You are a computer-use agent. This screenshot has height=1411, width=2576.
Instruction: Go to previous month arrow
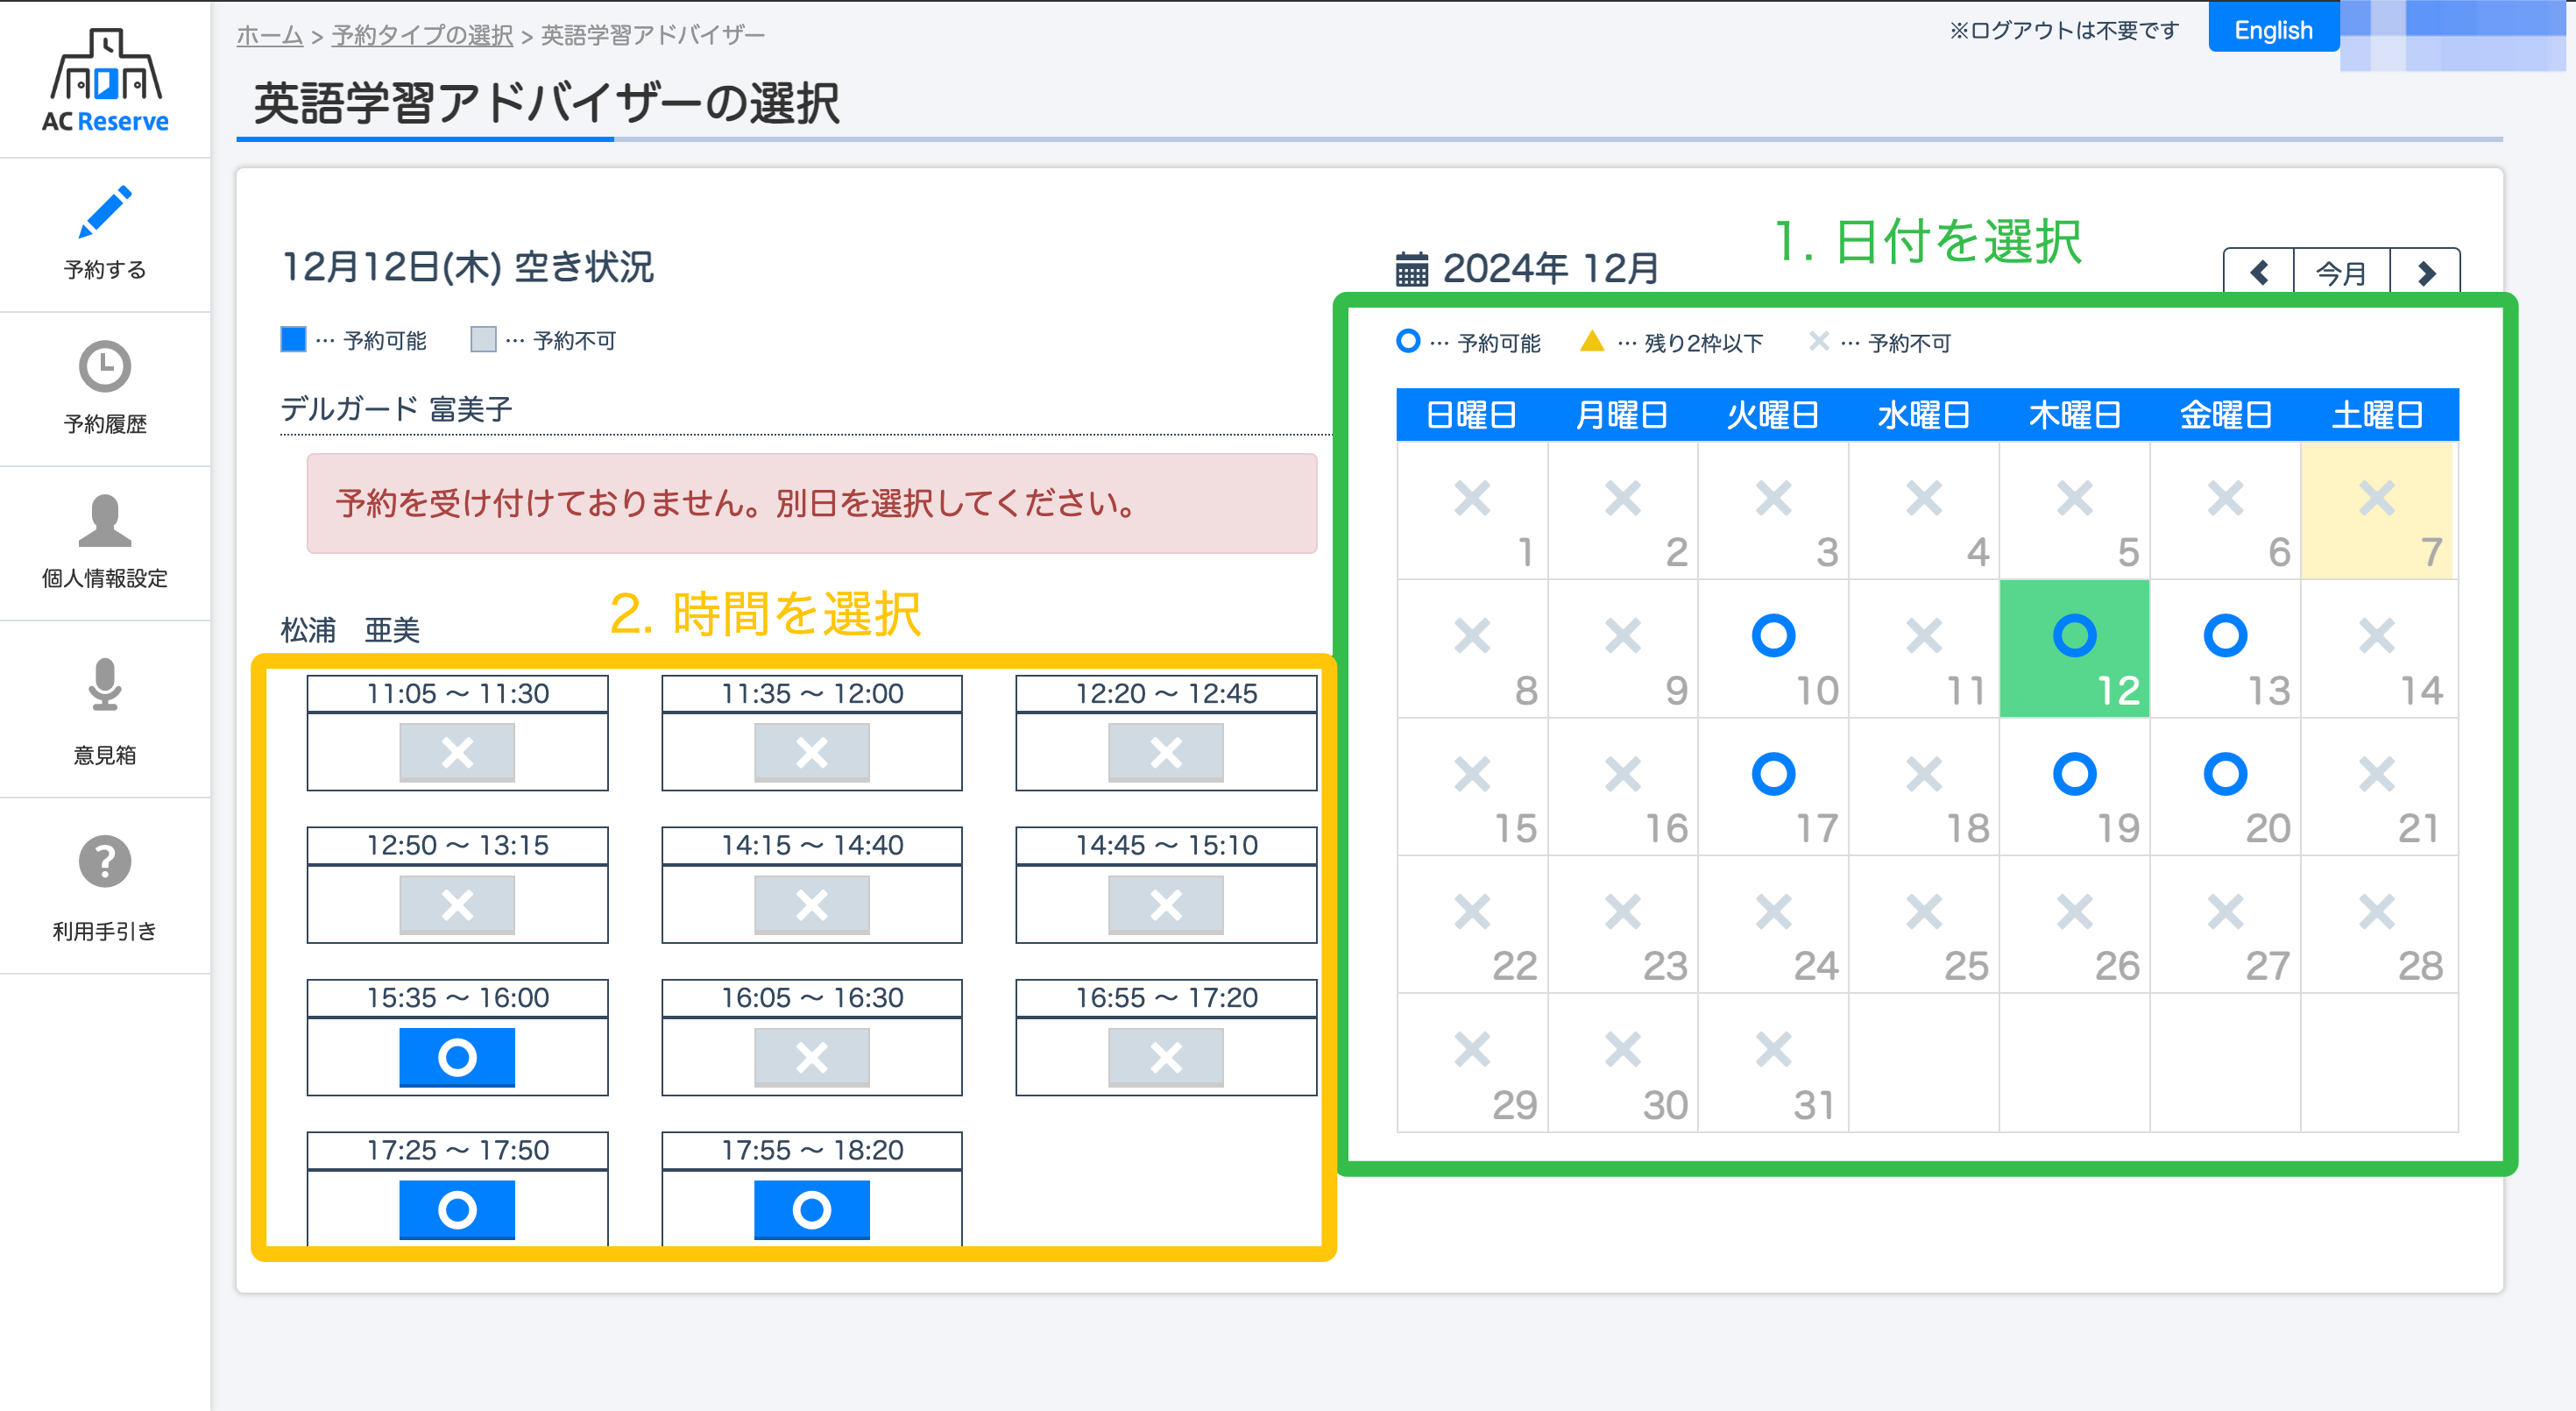2259,272
